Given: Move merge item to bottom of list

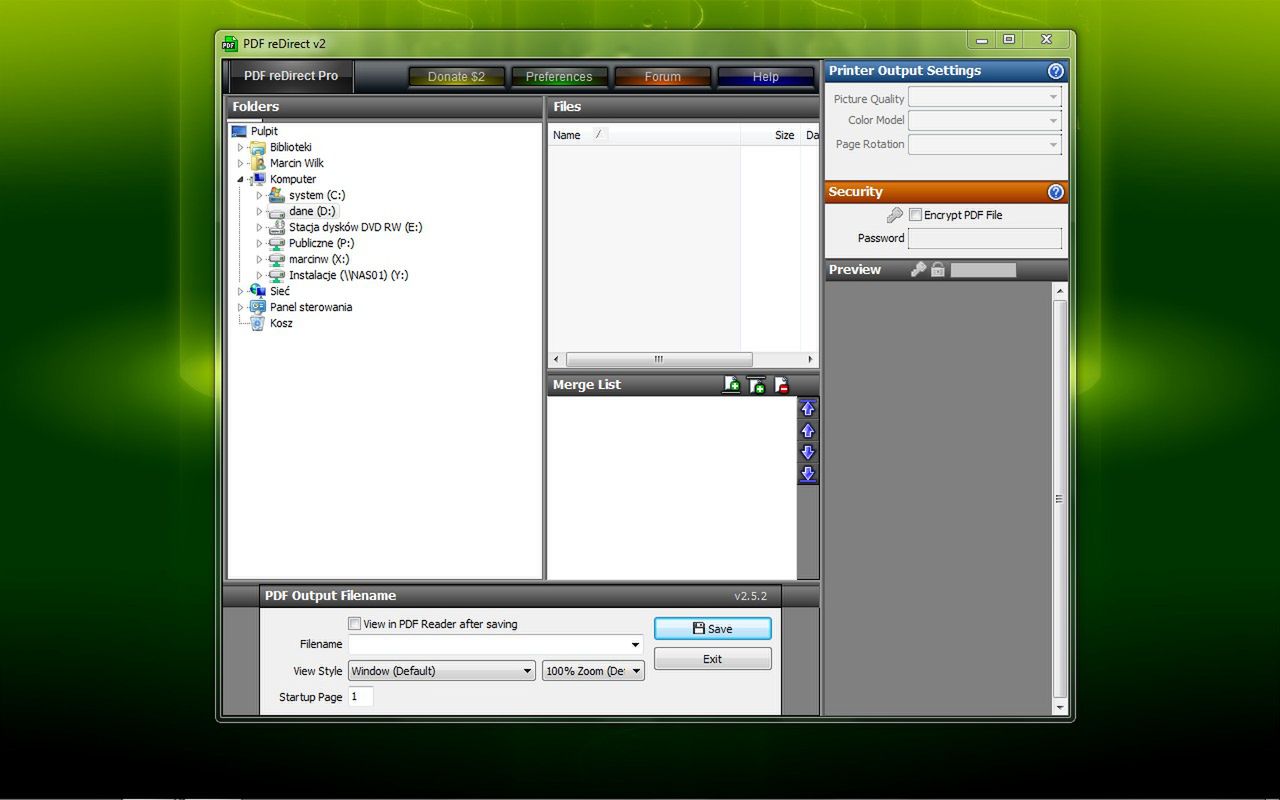Looking at the screenshot, I should [x=808, y=474].
